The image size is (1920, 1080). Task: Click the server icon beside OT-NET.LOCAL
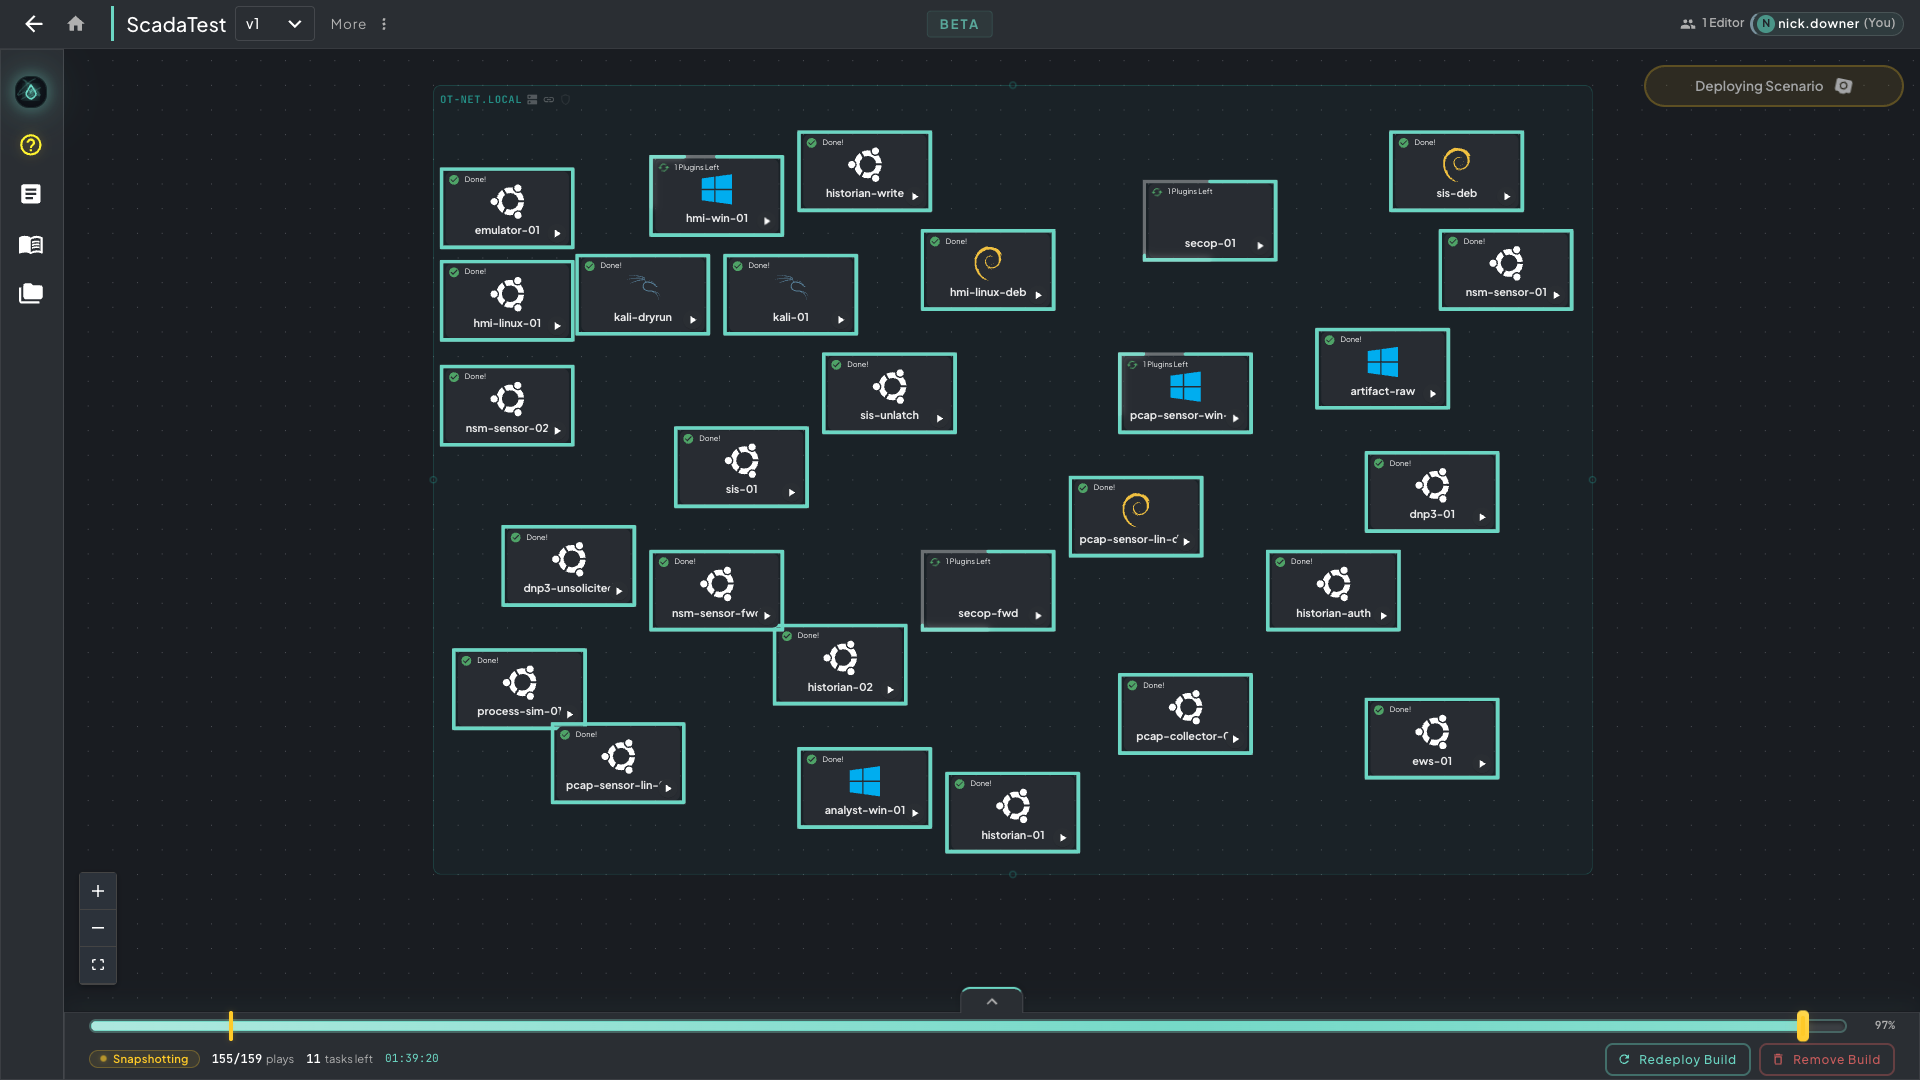[533, 100]
